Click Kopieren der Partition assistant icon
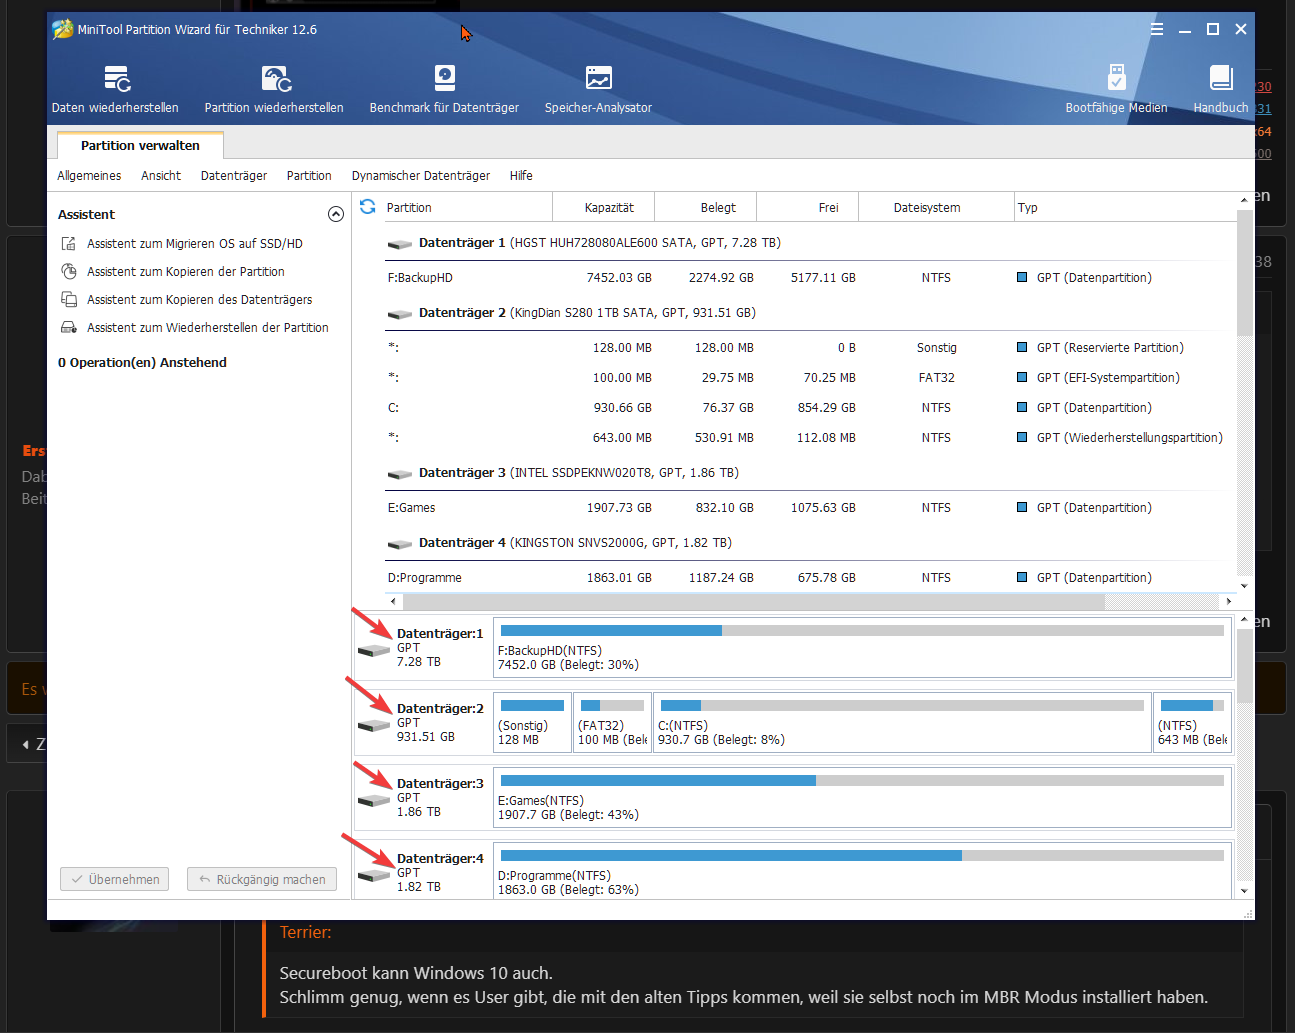 click(x=69, y=271)
